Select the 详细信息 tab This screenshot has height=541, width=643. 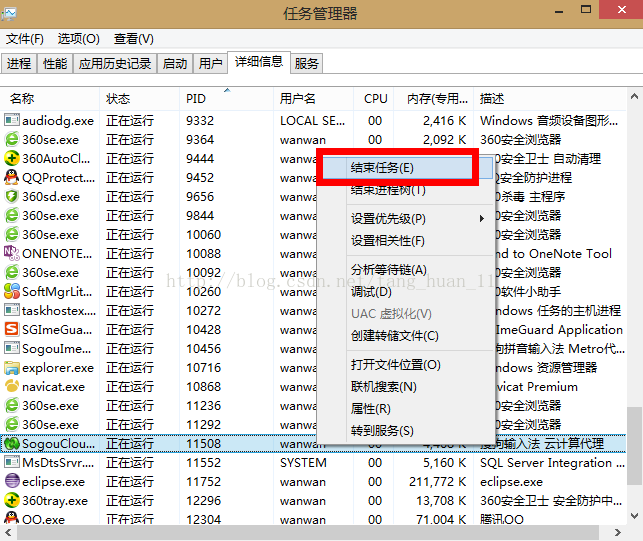coord(259,62)
